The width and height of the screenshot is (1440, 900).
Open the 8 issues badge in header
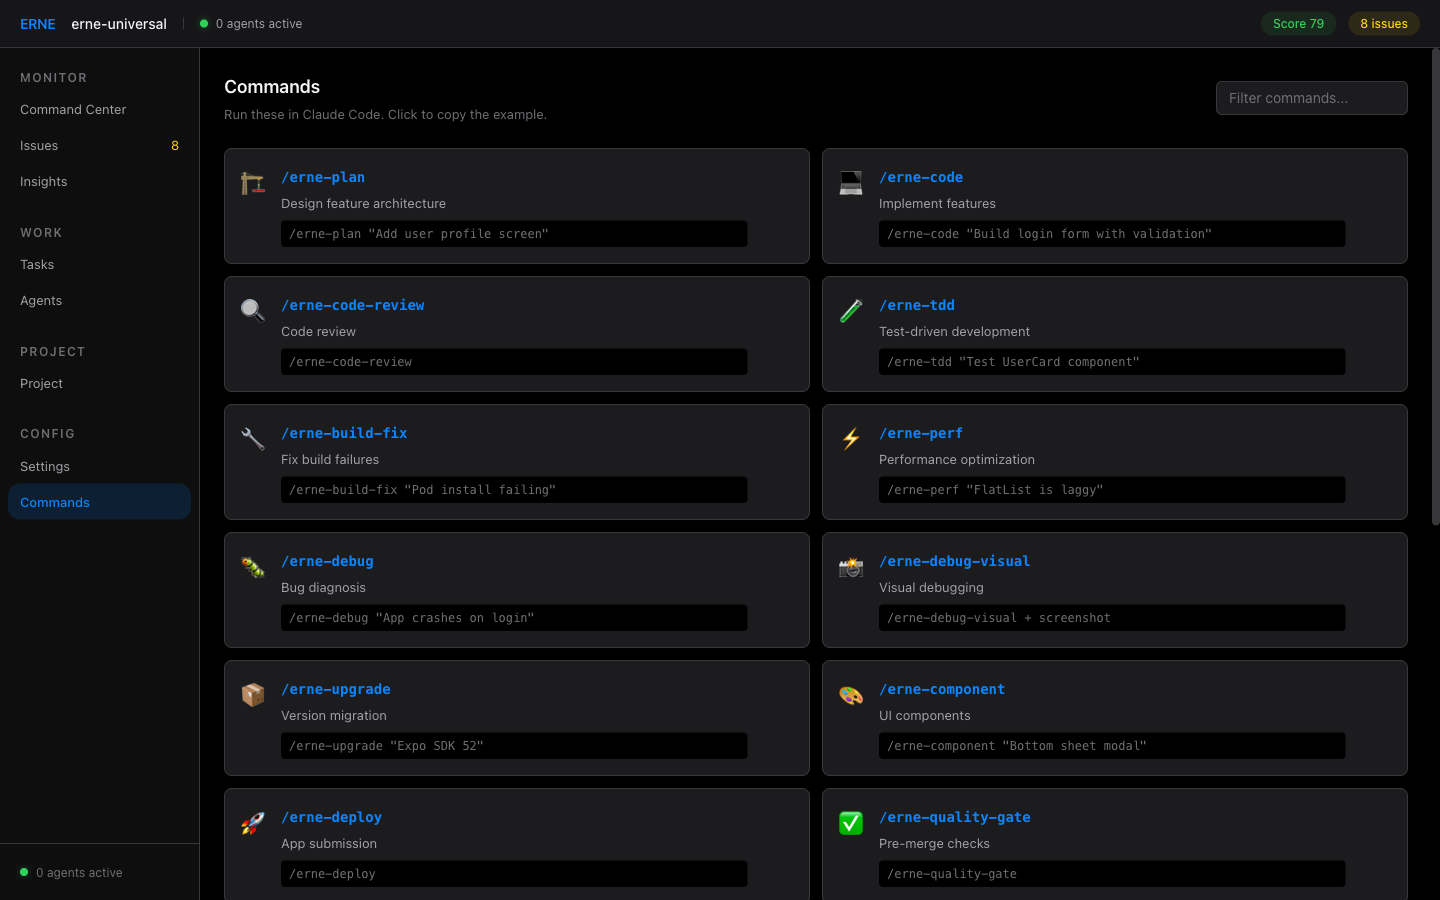click(1383, 24)
